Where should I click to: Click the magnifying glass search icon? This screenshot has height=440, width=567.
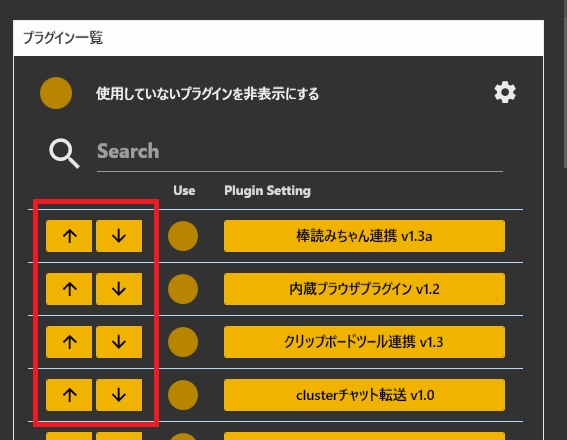pos(64,153)
